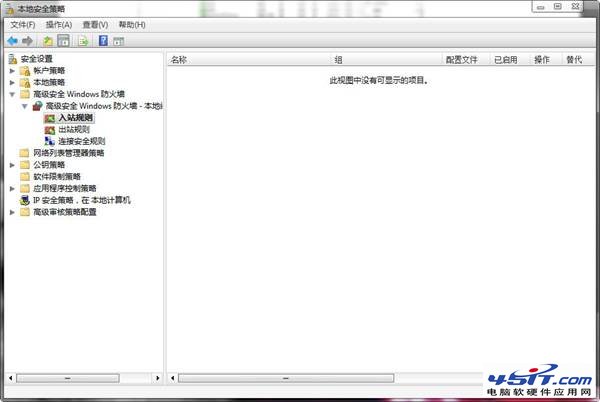Sort by the 替代 column header
Viewport: 600px width, 402px height.
click(578, 60)
